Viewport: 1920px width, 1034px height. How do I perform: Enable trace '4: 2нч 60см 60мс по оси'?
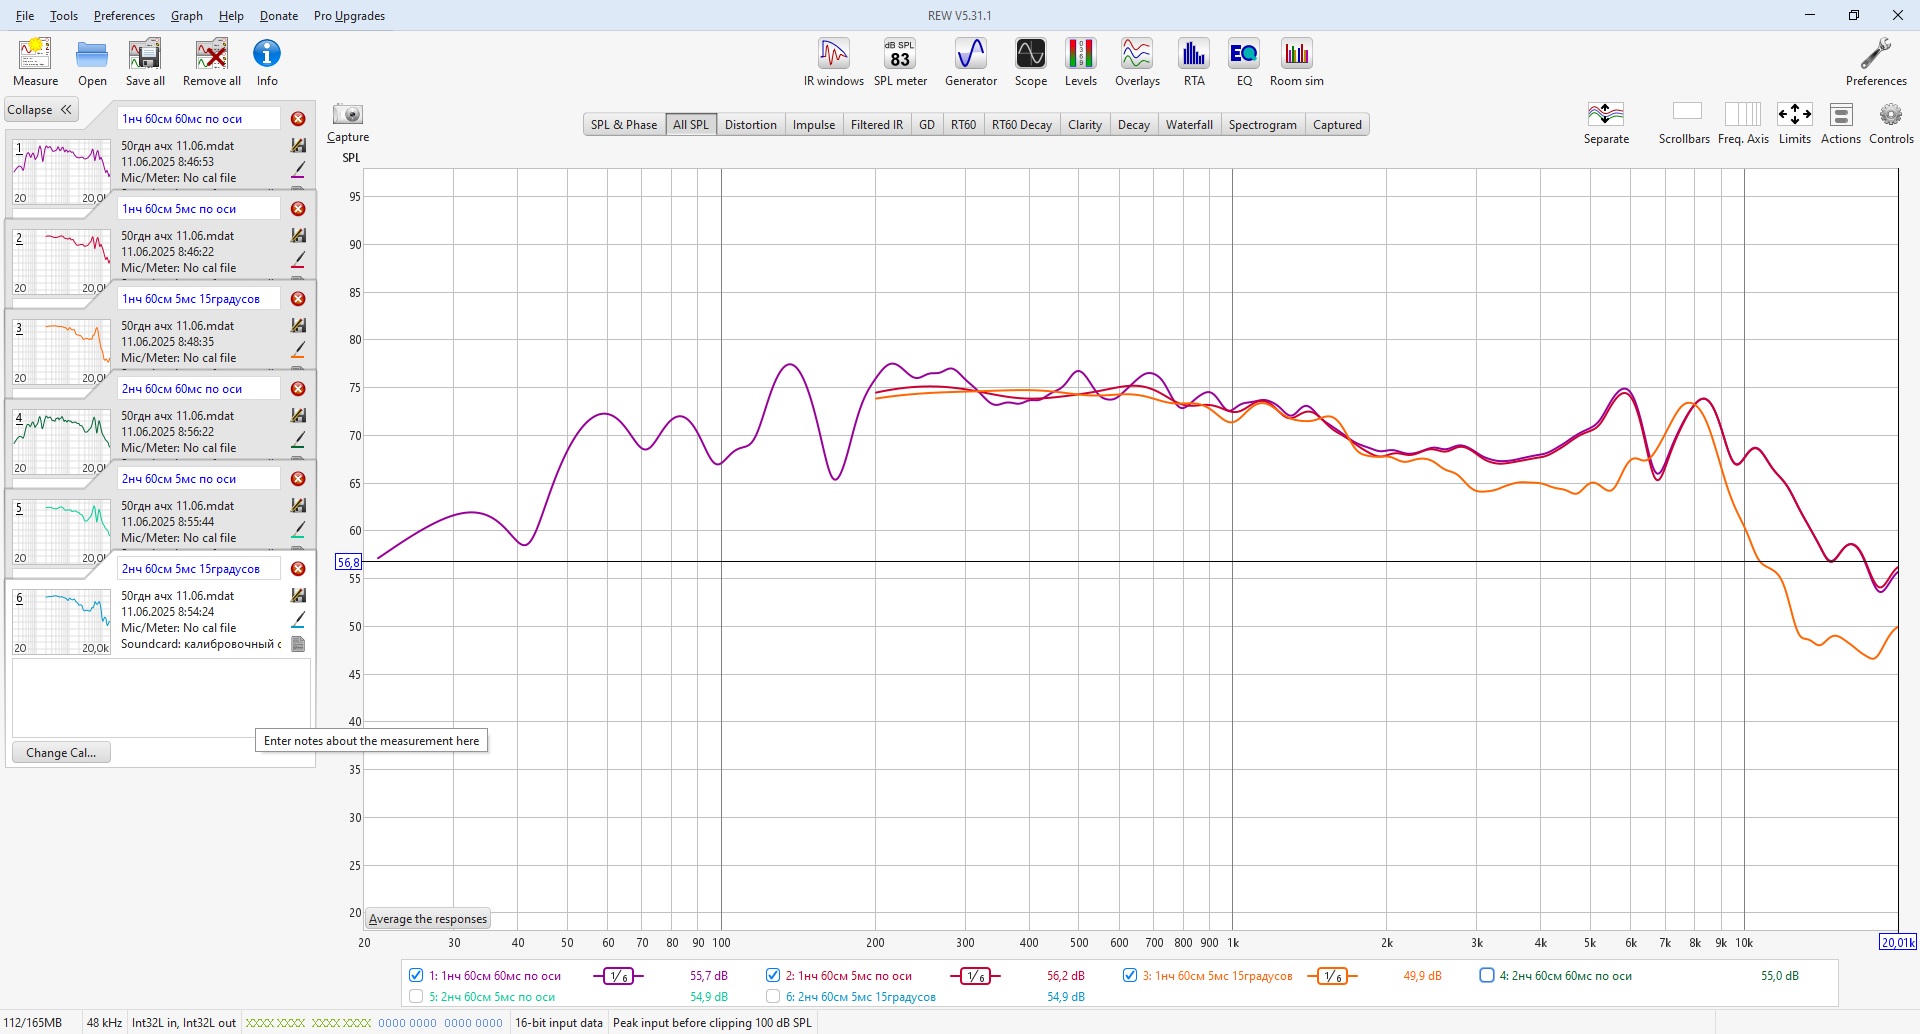pos(1487,975)
